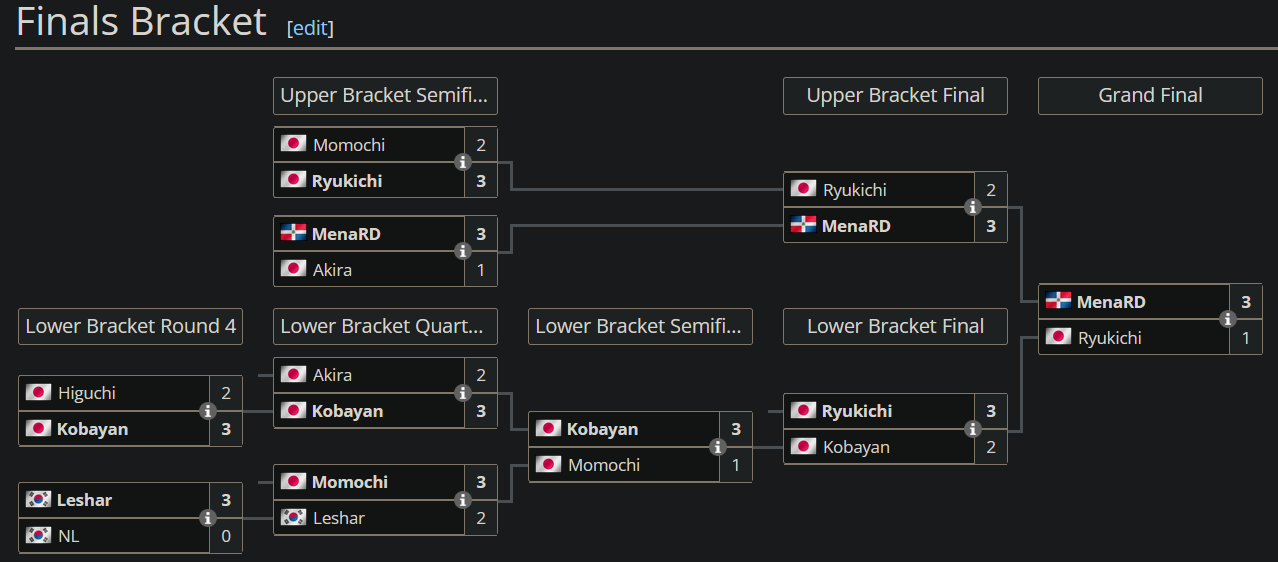Click the edit link beside Finals Bracket
The width and height of the screenshot is (1278, 562).
(310, 28)
